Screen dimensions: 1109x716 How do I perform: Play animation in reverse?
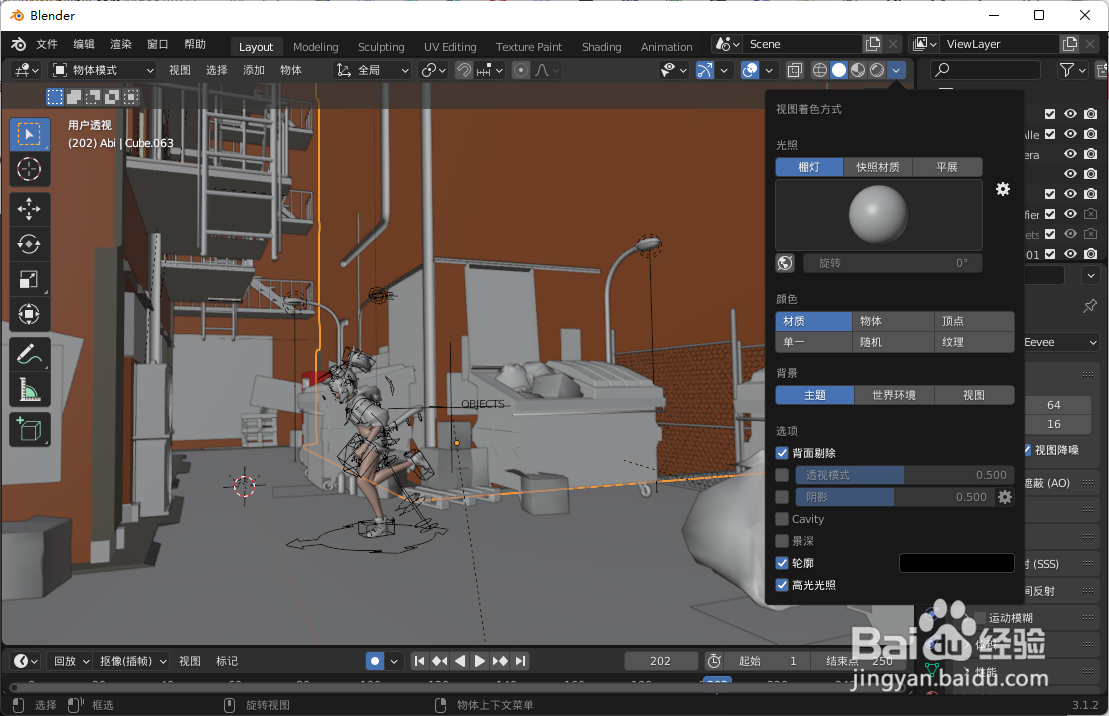pos(460,661)
